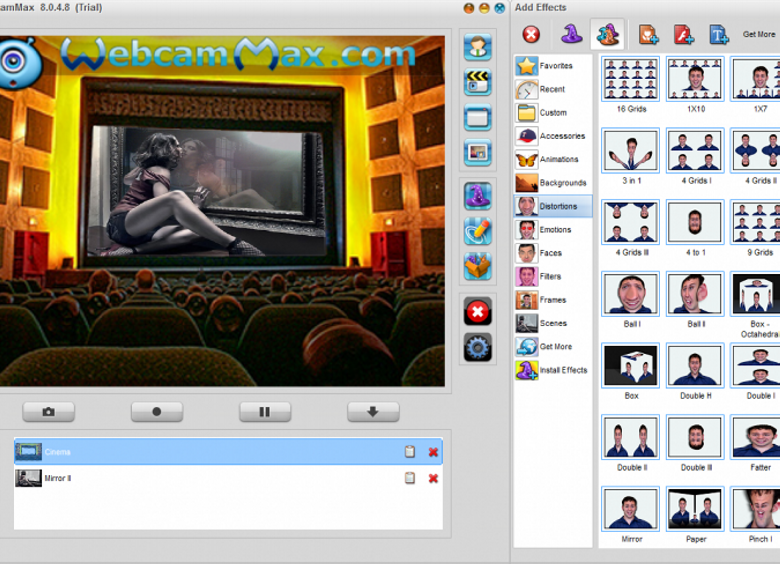Open the Frames category

[x=553, y=299]
